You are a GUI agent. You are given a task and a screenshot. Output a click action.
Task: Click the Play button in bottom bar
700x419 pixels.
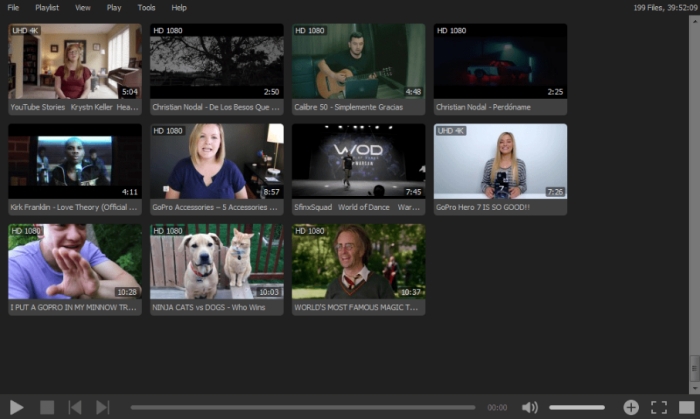click(17, 407)
